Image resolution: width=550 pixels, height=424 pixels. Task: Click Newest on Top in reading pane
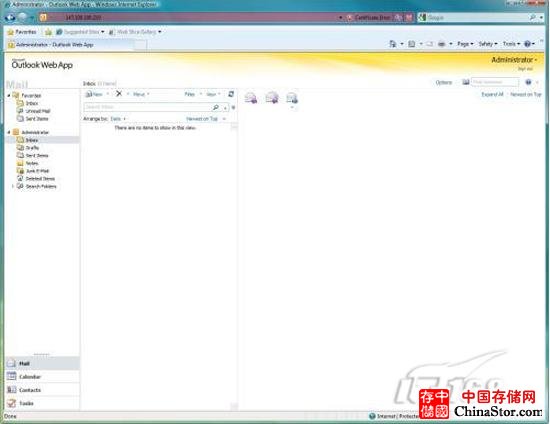click(x=526, y=94)
